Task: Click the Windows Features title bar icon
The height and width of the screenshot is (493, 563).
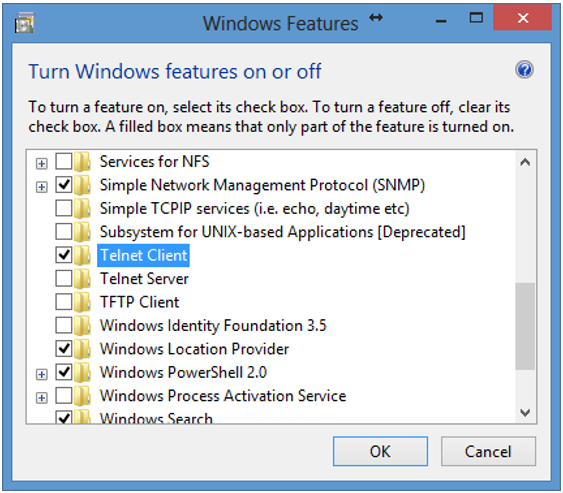Action: [x=24, y=23]
